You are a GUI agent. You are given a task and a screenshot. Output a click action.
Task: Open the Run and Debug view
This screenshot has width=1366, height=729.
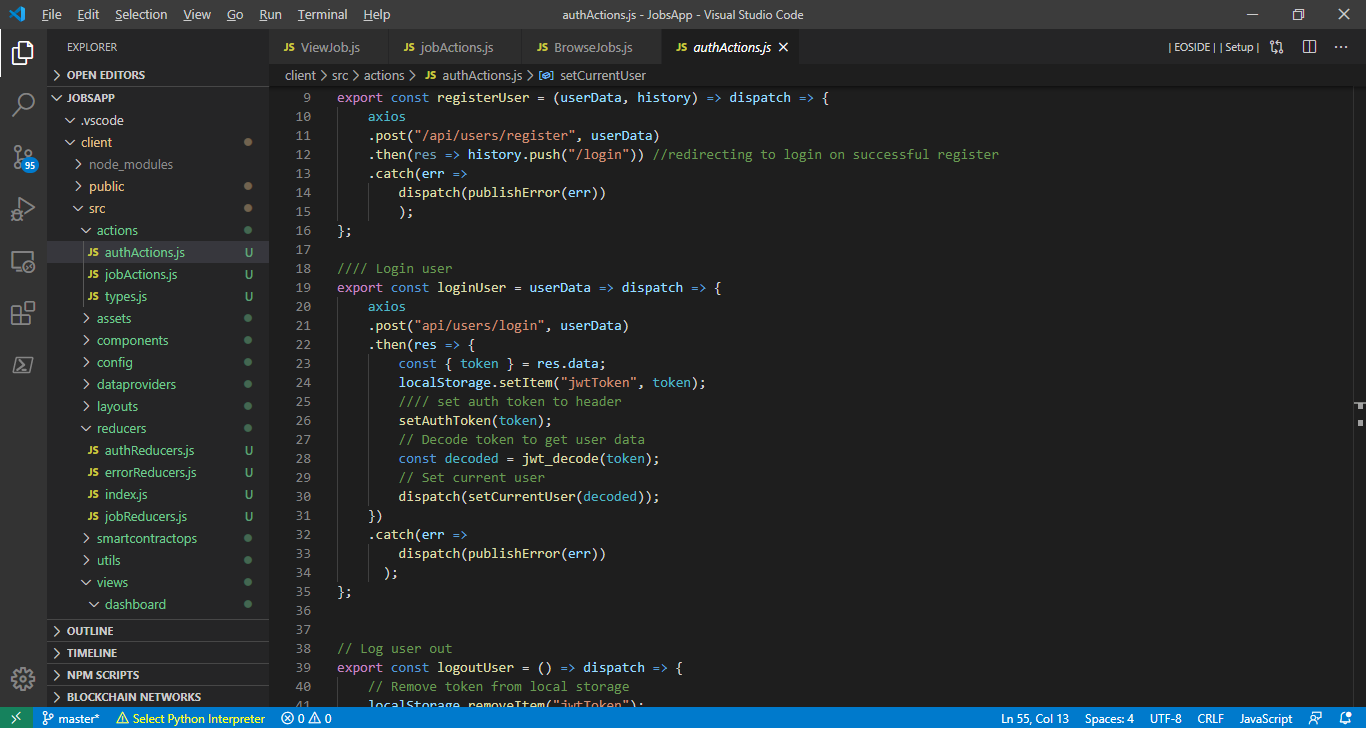click(23, 209)
